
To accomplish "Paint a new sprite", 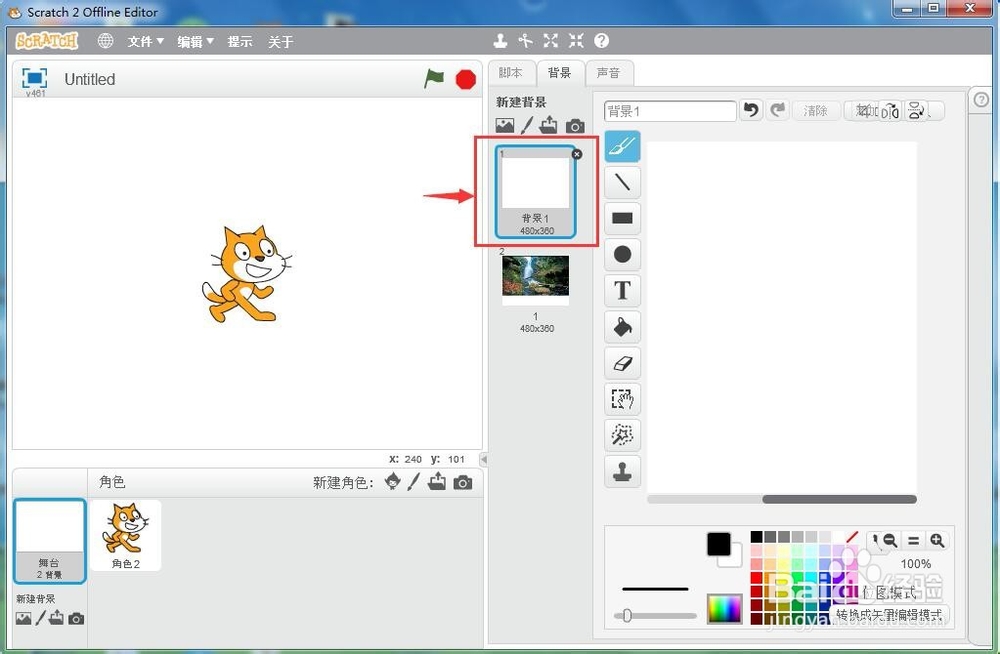I will [x=414, y=482].
